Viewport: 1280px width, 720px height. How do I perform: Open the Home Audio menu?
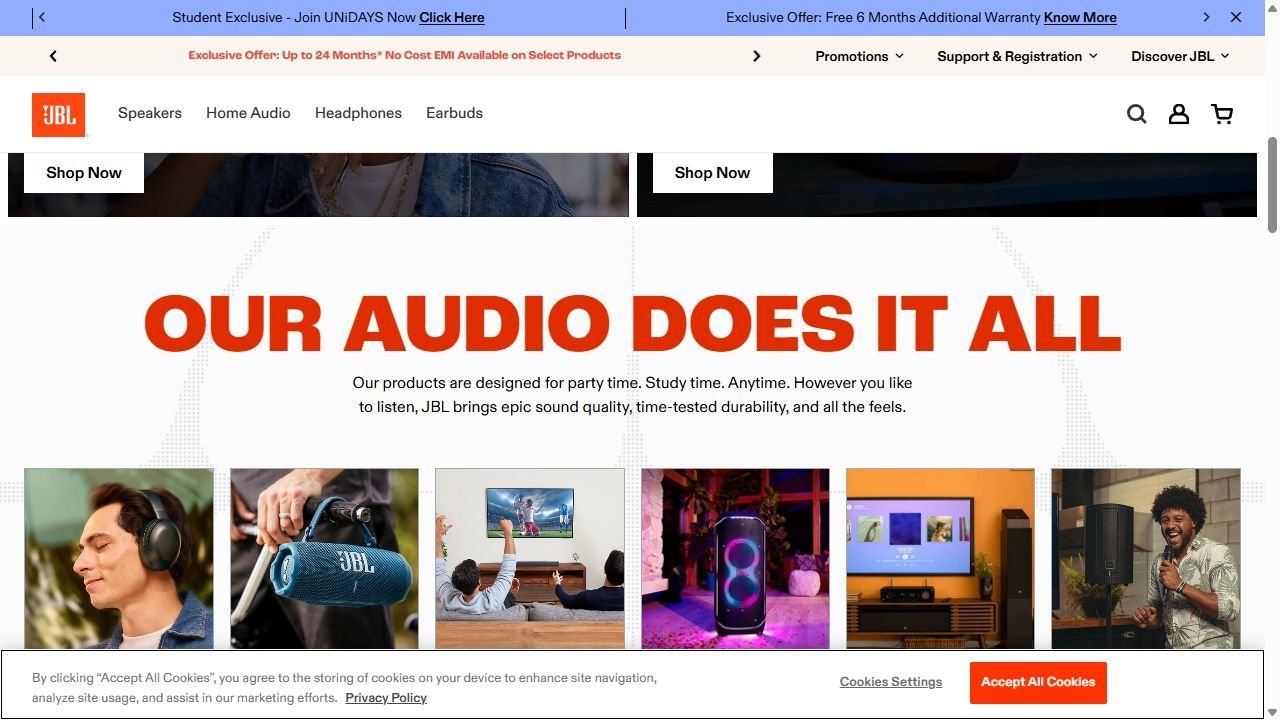point(248,113)
